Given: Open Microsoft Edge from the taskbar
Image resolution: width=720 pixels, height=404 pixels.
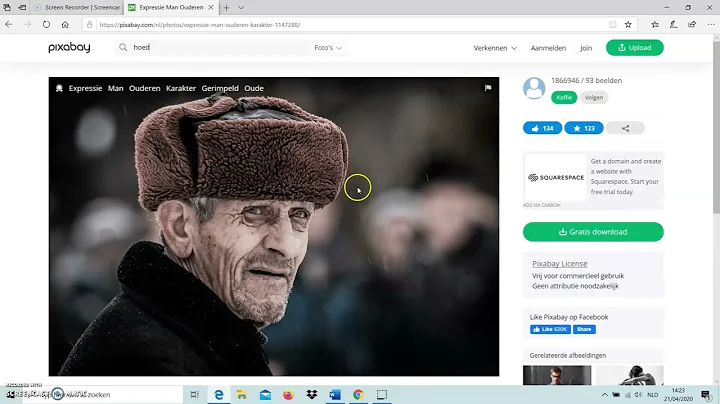Looking at the screenshot, I should tap(219, 394).
